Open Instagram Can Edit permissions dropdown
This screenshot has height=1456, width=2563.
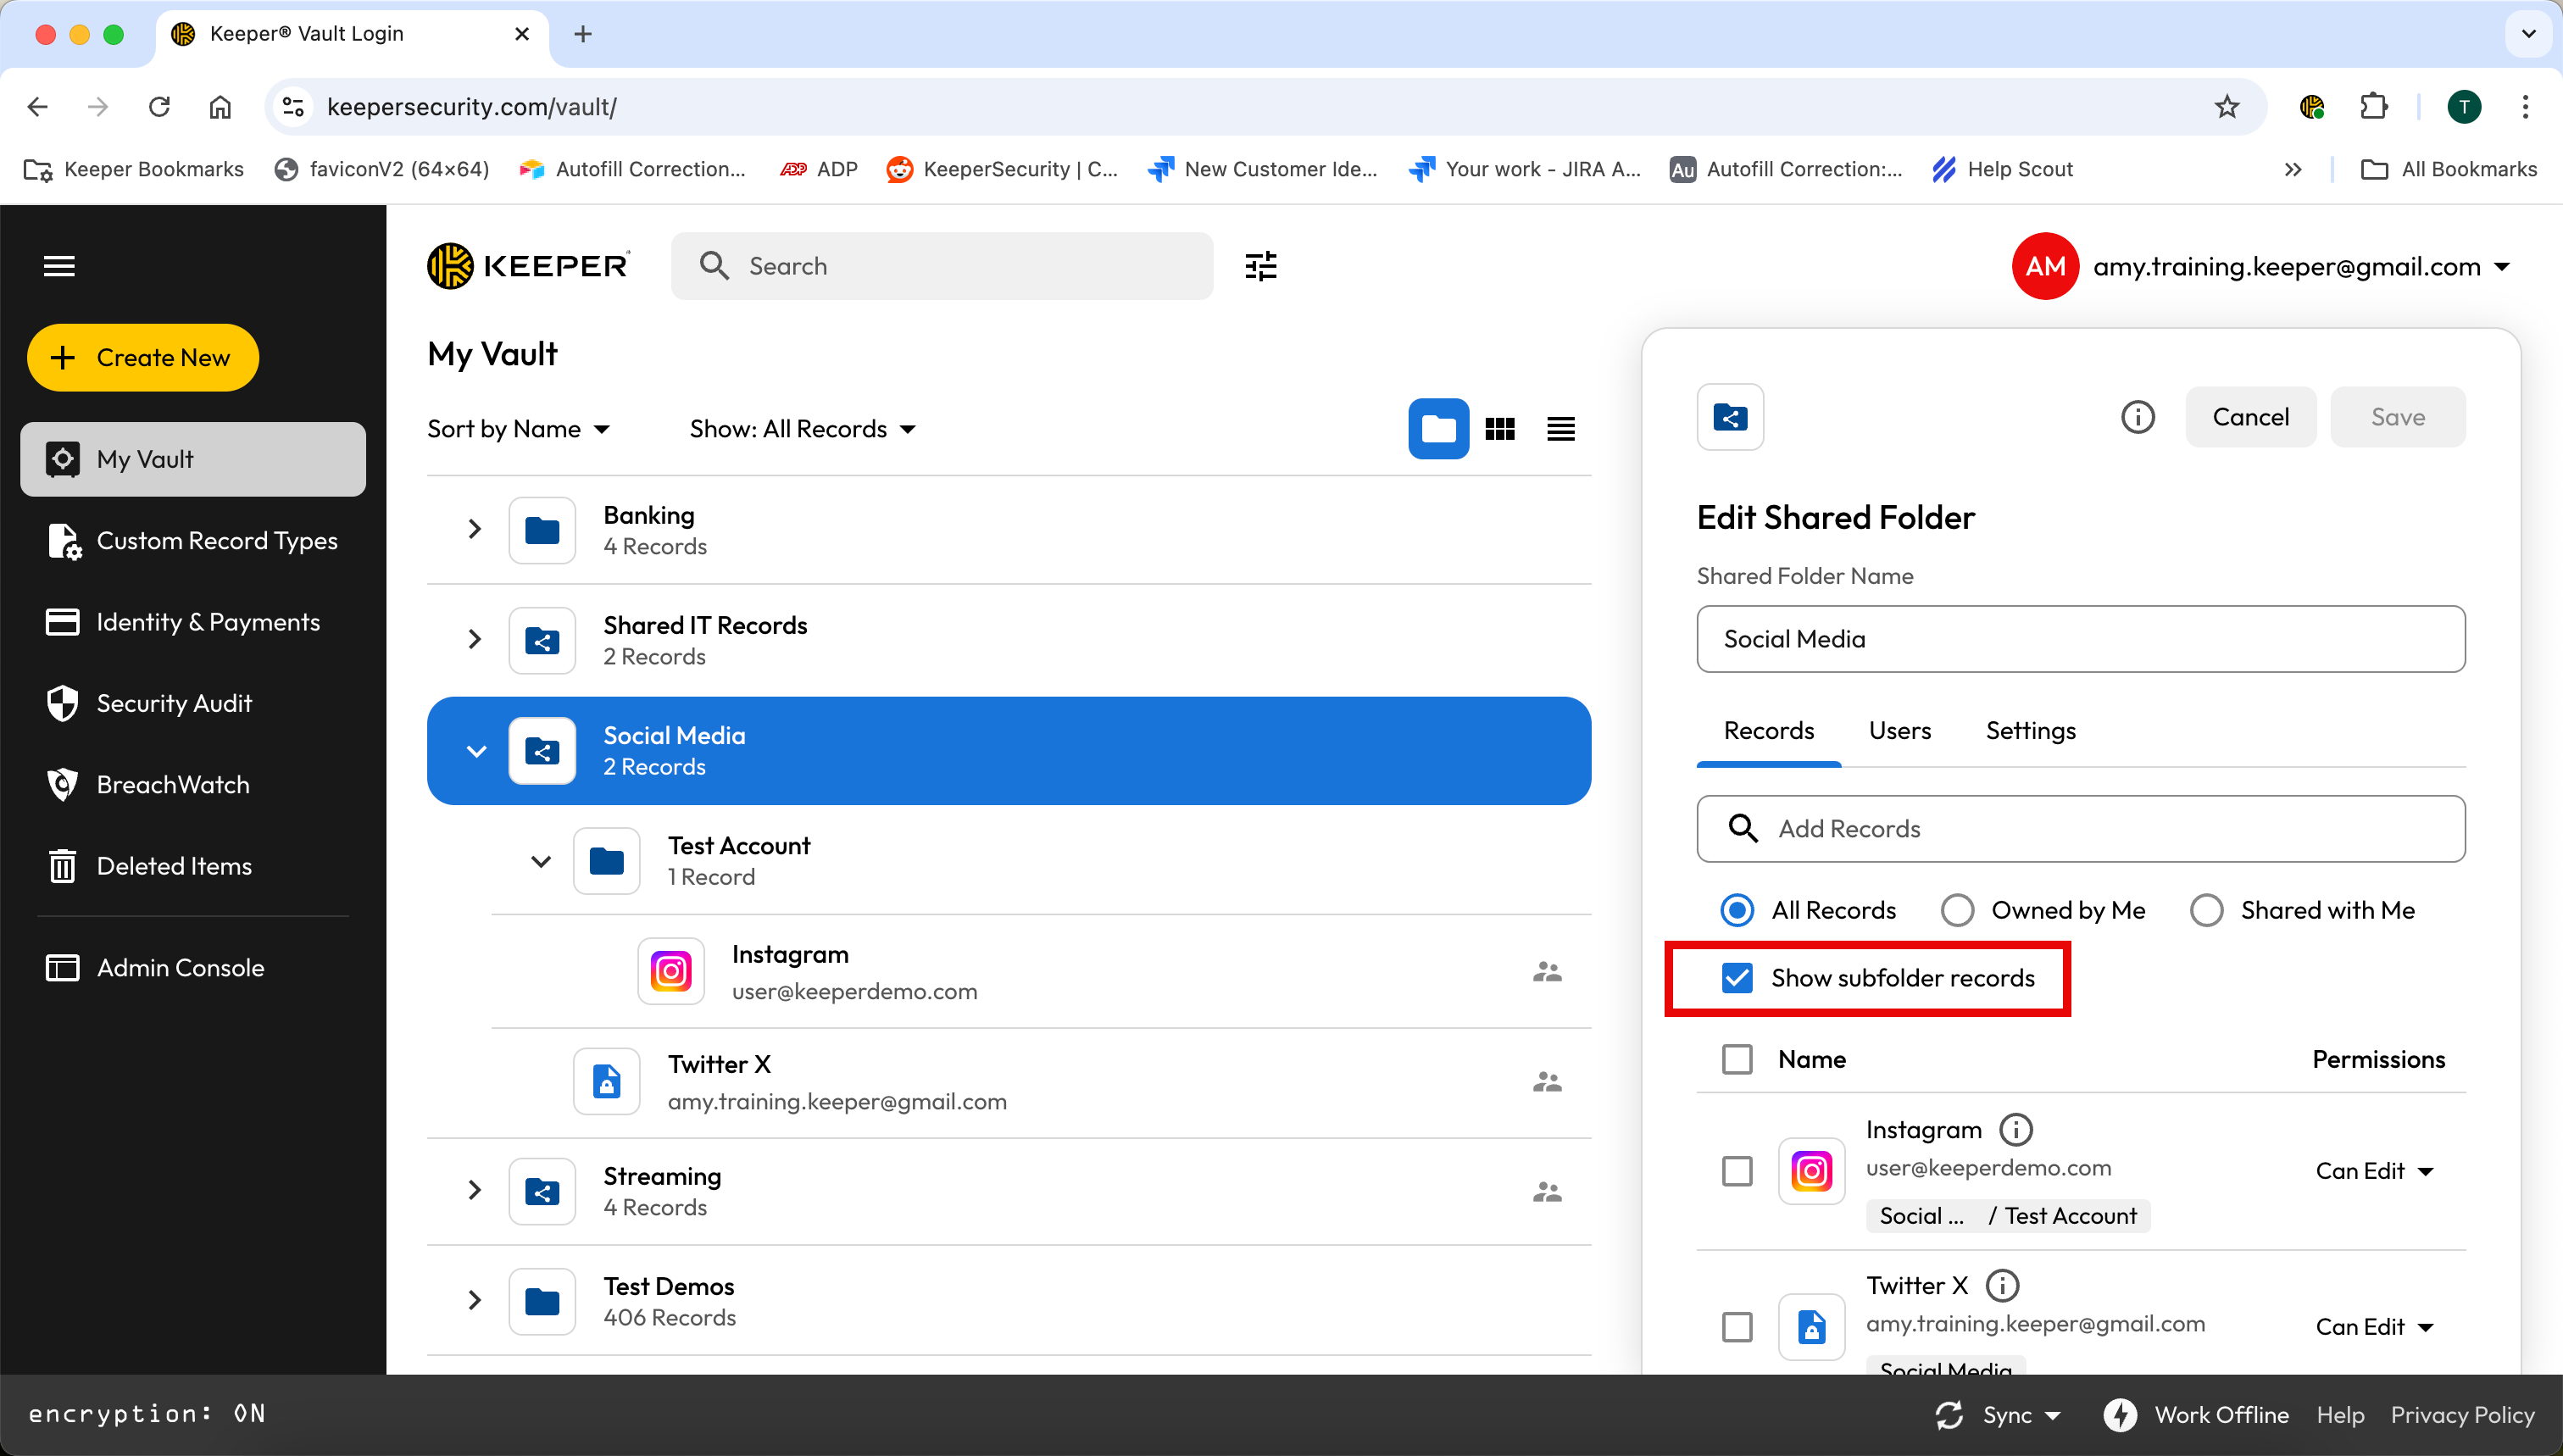(x=2373, y=1171)
